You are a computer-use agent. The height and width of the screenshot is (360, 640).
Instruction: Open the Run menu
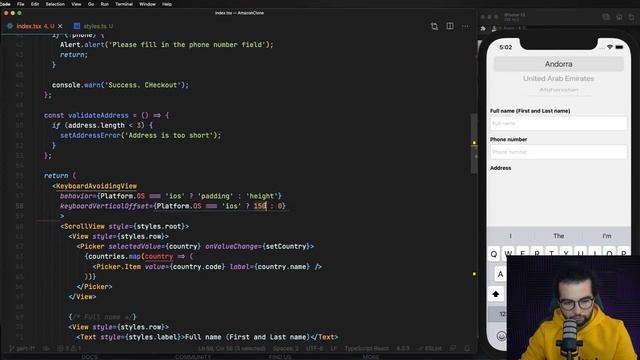pyautogui.click(x=104, y=4)
